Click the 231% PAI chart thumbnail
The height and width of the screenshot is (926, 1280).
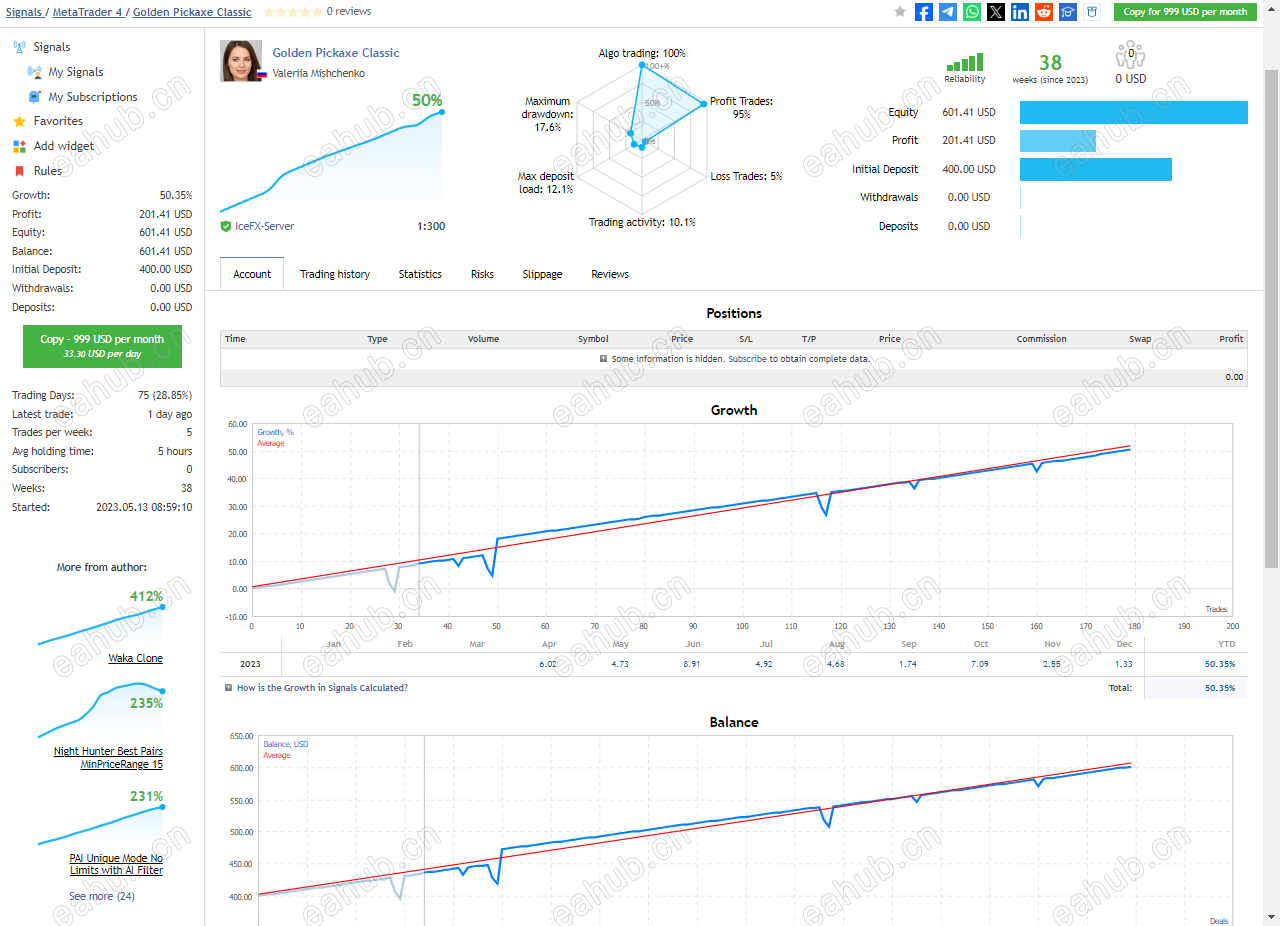[102, 817]
